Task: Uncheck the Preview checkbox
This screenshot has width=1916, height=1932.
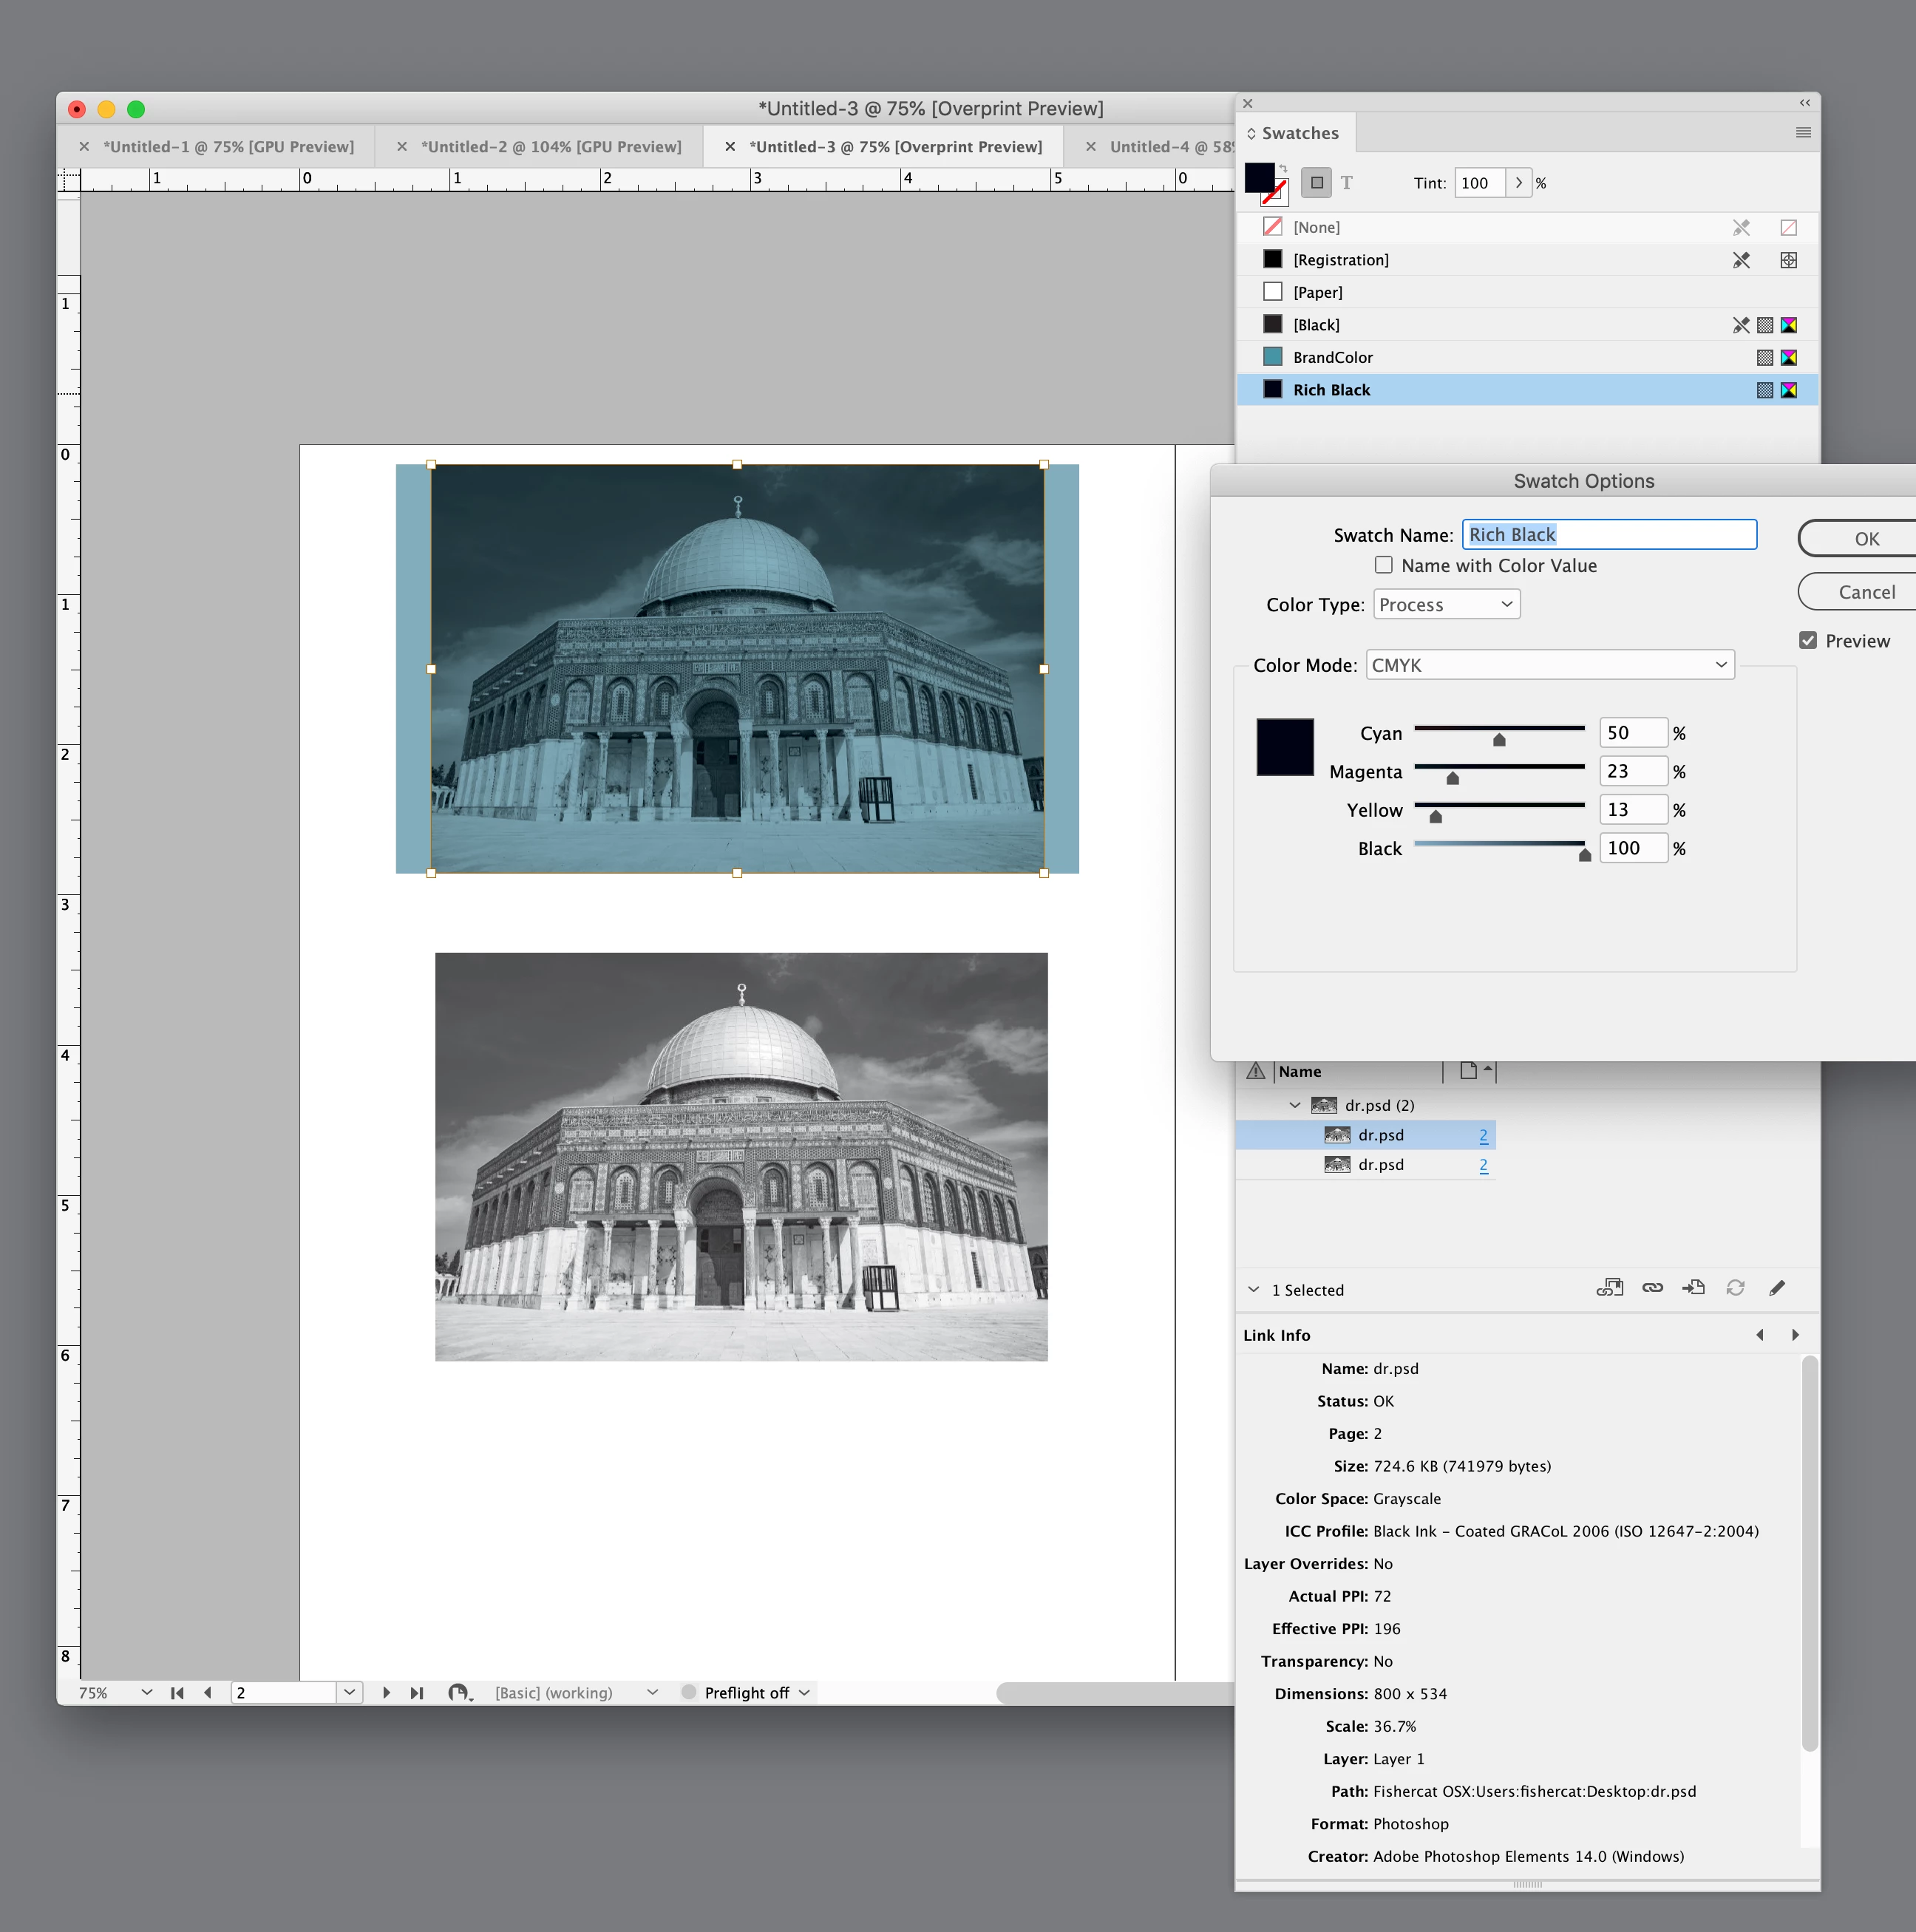Action: [1807, 641]
